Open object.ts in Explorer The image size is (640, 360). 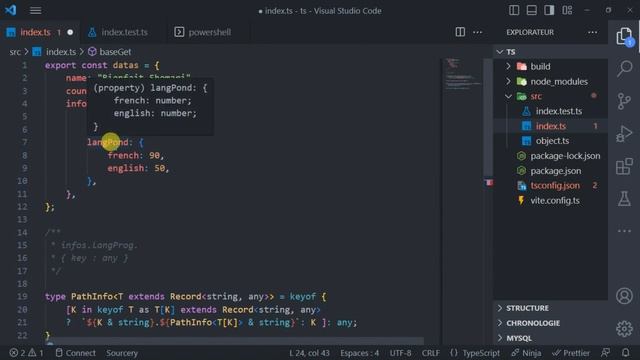[x=550, y=141]
